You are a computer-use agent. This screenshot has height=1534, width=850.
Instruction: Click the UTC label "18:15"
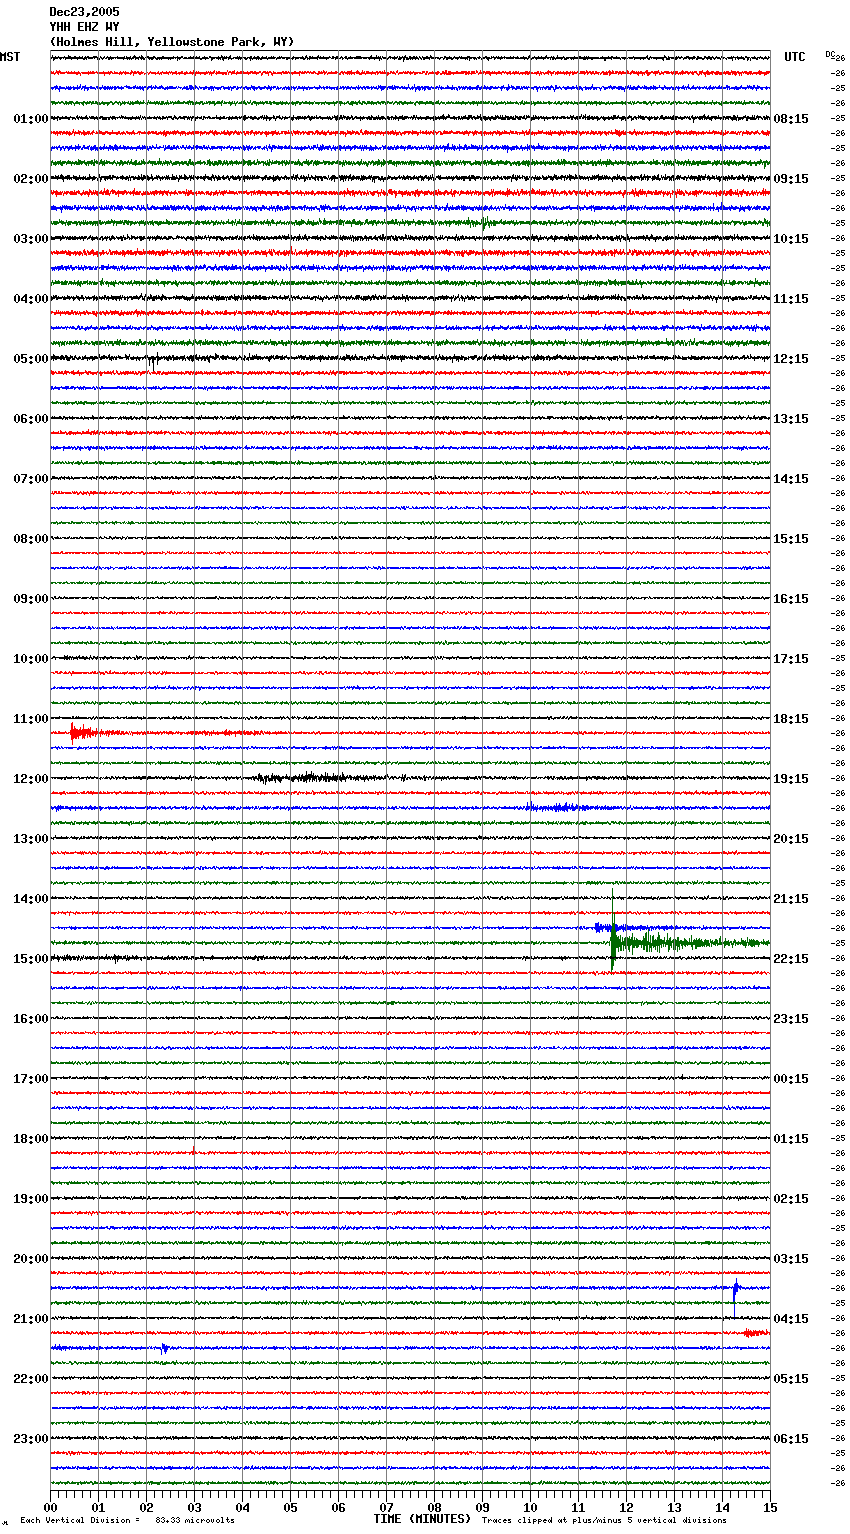(x=791, y=719)
